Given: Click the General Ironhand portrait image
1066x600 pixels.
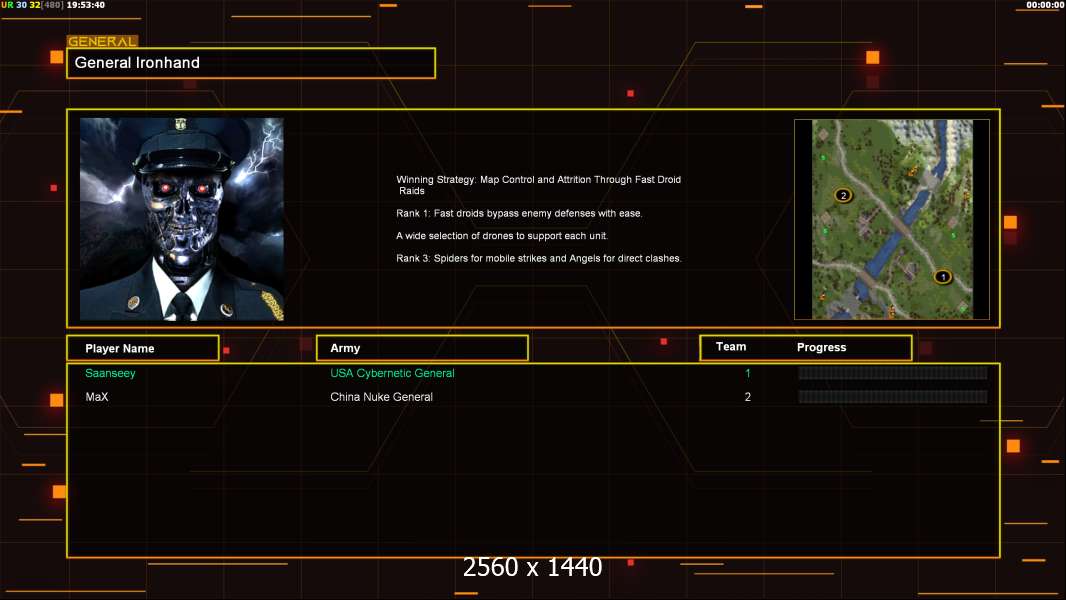Looking at the screenshot, I should 182,219.
